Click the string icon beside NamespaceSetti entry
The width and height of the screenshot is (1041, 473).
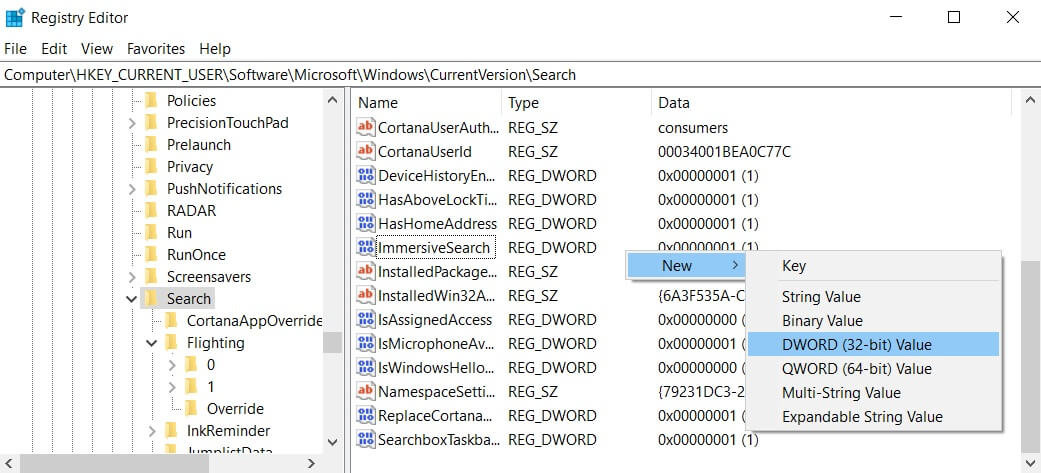(366, 391)
